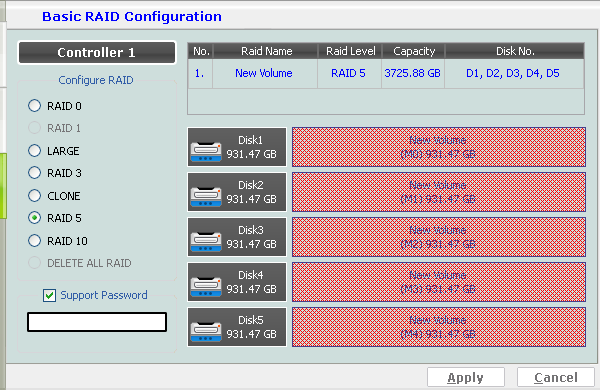The height and width of the screenshot is (390, 600).
Task: Select the RAID 1 radio button
Action: tap(34, 128)
